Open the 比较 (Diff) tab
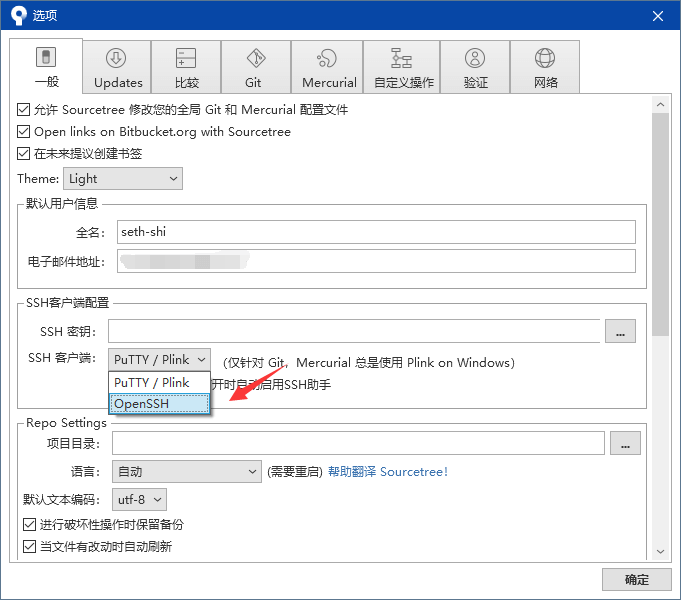This screenshot has height=600, width=681. [186, 67]
